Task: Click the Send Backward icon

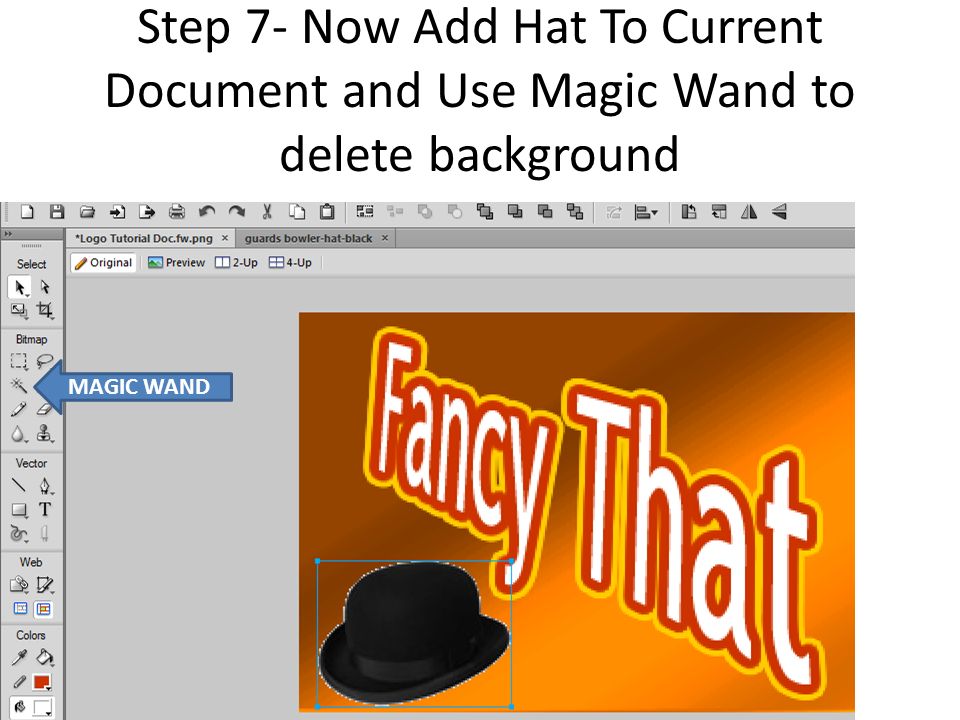Action: pos(545,212)
